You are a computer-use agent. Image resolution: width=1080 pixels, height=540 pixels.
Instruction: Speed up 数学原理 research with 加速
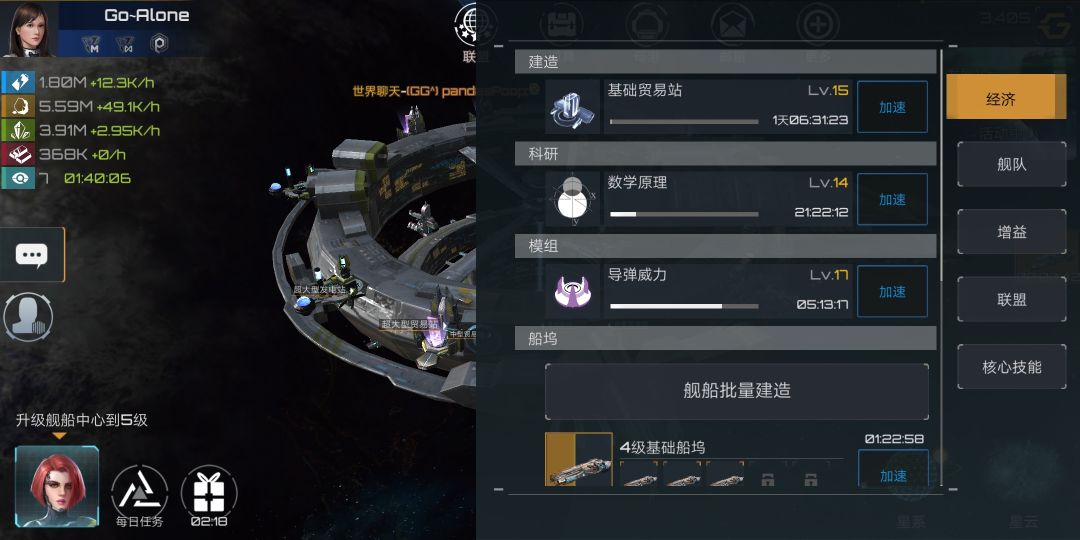[892, 200]
